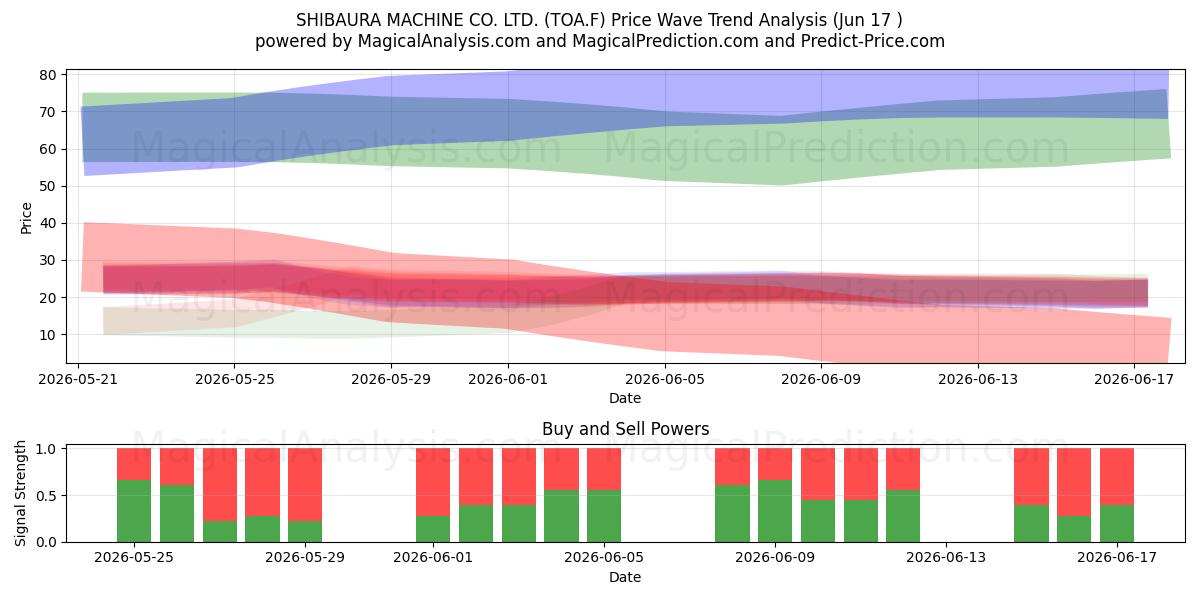
Task: Click the 2026-06-05 date under the powers chart
Action: 604,558
